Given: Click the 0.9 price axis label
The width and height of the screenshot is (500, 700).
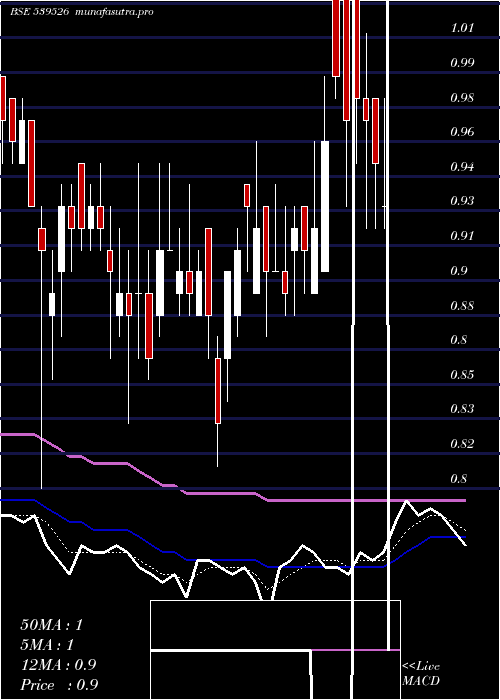Looking at the screenshot, I should (x=458, y=271).
